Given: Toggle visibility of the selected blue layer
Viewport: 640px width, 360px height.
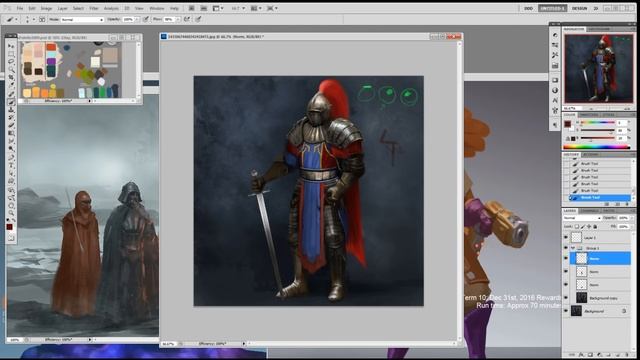Looking at the screenshot, I should click(566, 258).
